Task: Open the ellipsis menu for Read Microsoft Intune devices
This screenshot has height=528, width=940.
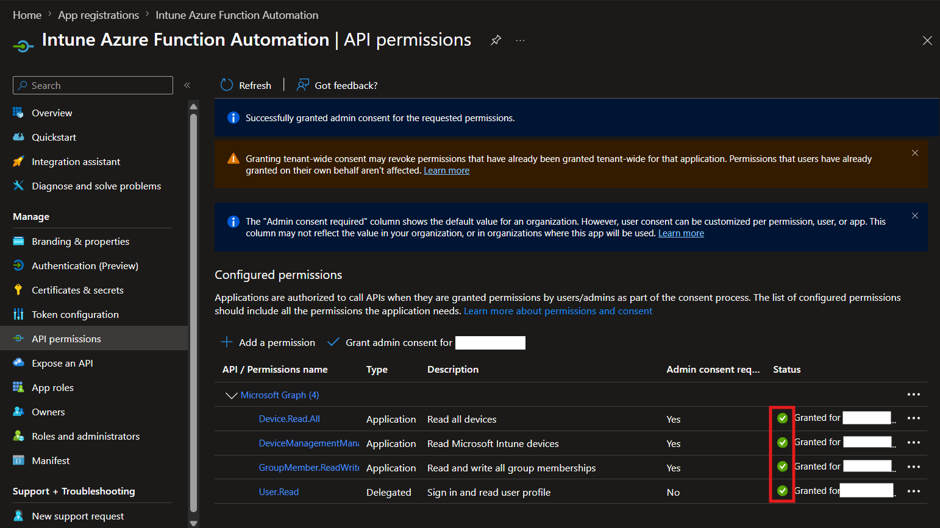Action: (x=914, y=442)
